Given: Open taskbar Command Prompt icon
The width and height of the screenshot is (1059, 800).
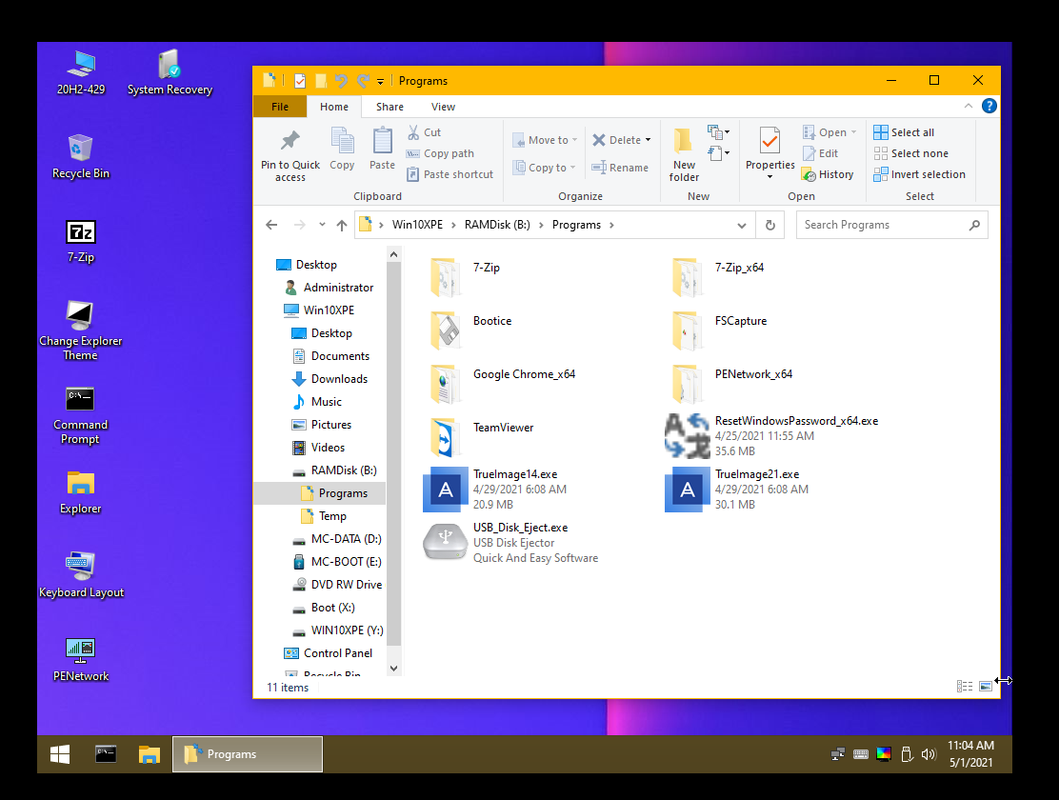Looking at the screenshot, I should [x=105, y=754].
